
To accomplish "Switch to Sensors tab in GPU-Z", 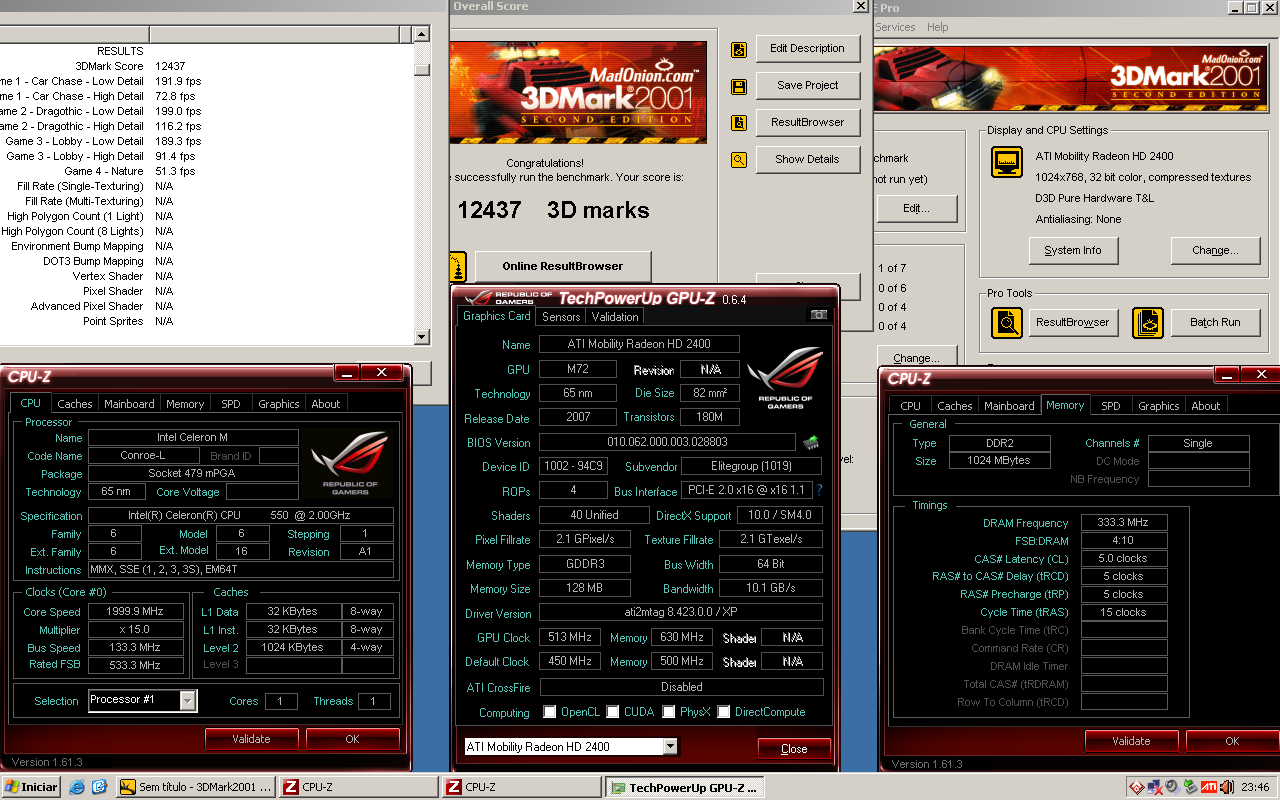I will point(561,317).
